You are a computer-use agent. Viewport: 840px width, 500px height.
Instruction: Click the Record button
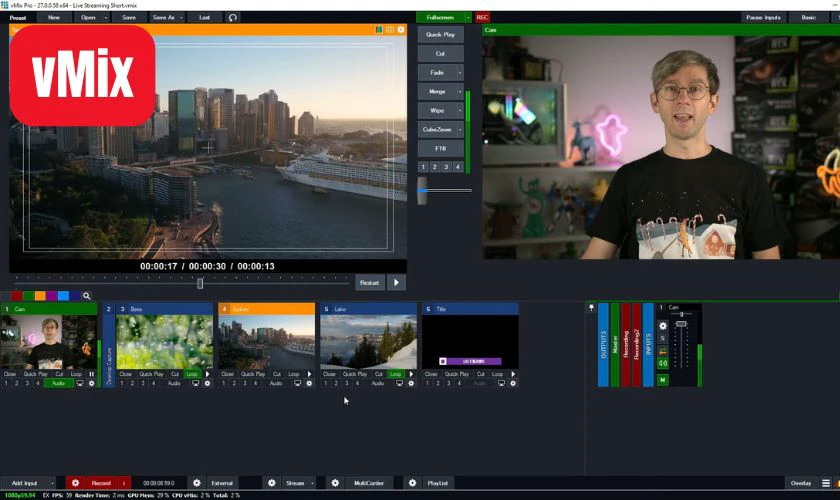[101, 483]
